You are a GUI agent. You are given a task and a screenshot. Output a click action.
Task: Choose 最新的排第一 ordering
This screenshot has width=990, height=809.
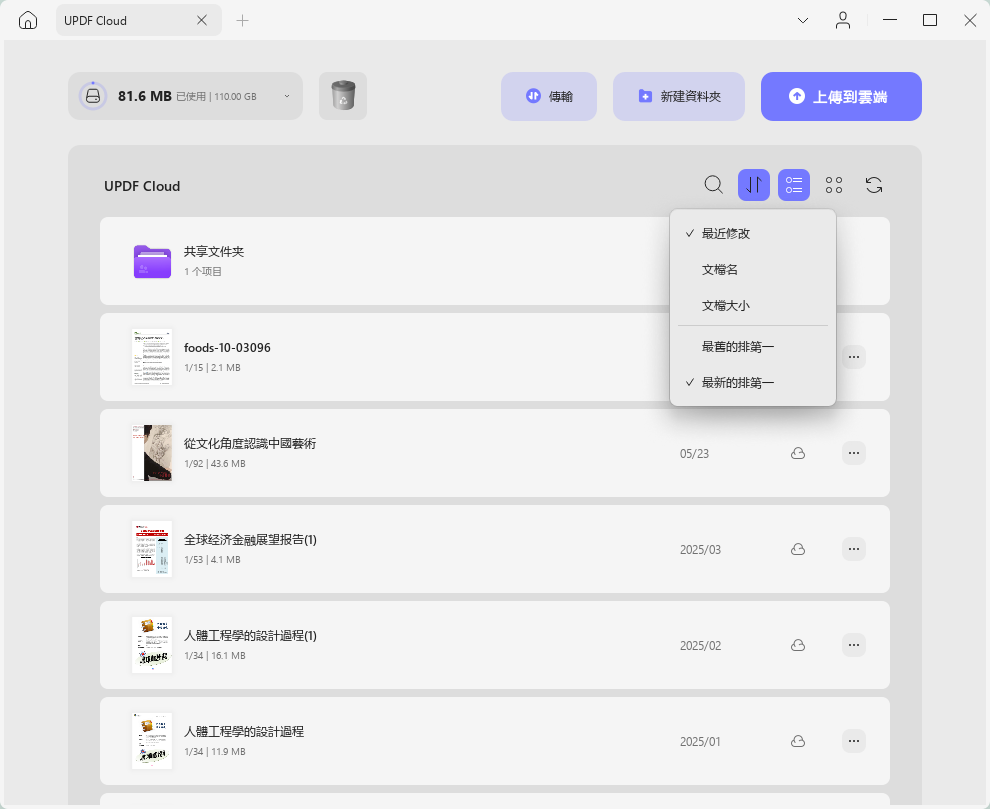click(x=753, y=383)
